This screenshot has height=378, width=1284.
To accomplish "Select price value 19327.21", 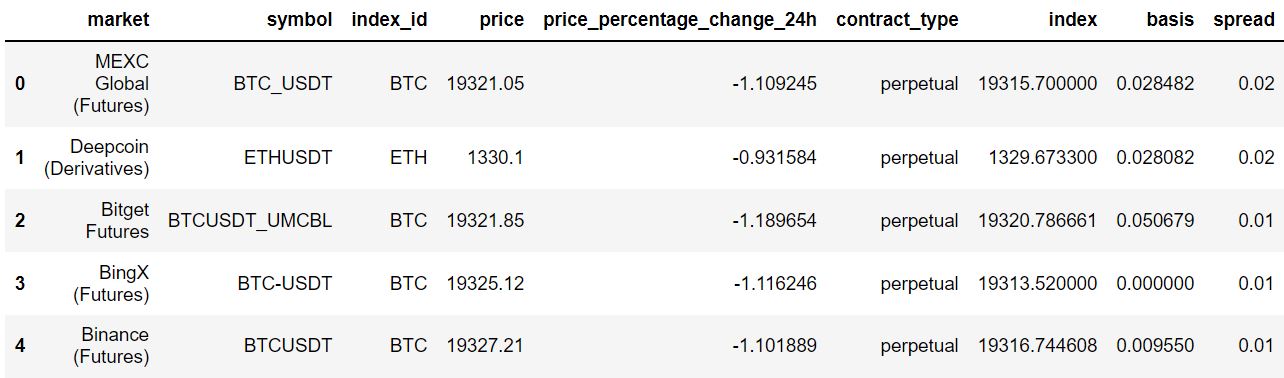I will point(485,346).
